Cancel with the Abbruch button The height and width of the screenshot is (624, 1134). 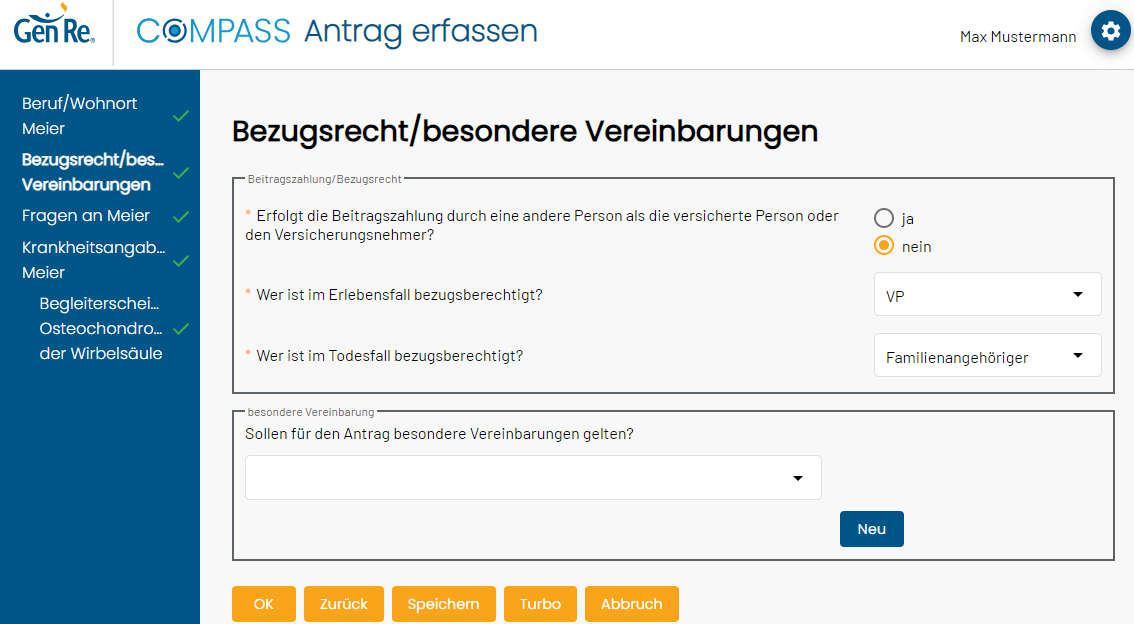(631, 604)
